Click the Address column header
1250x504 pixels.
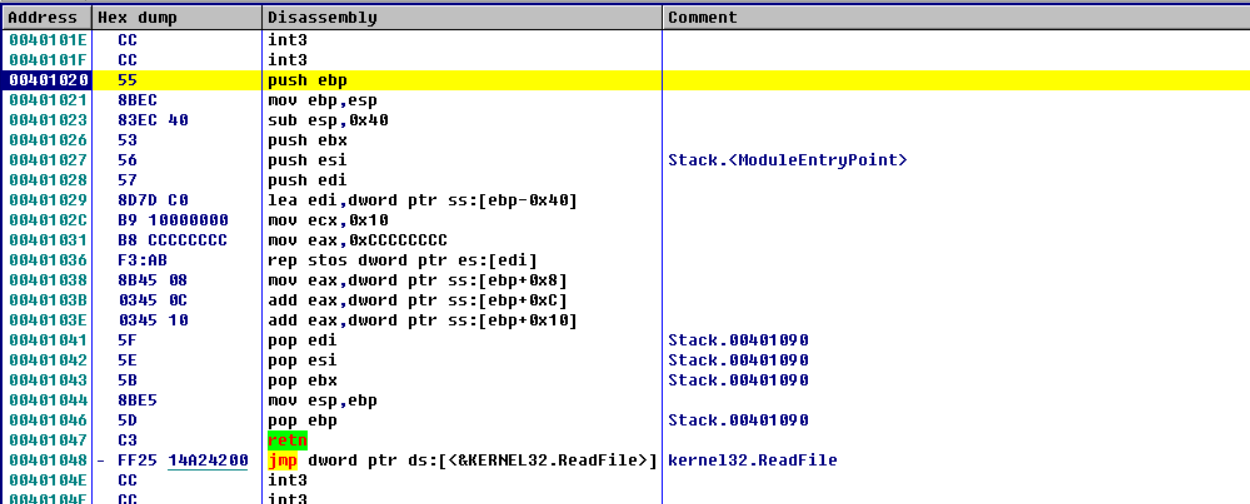pos(43,17)
